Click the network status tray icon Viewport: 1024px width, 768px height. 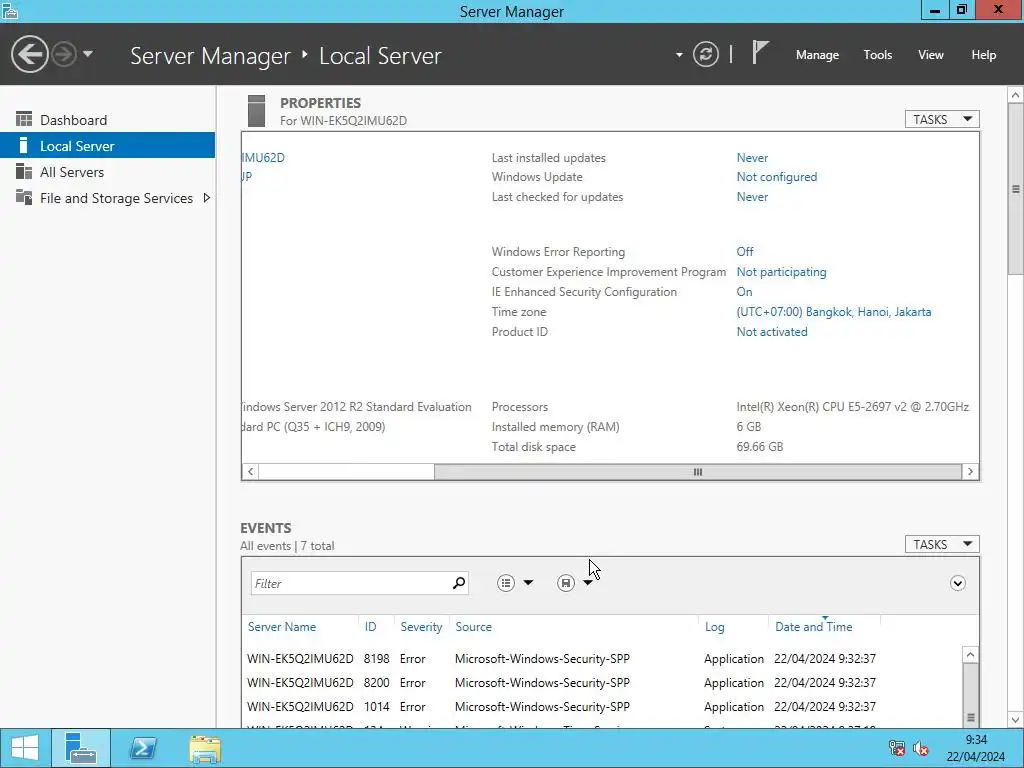pos(897,748)
